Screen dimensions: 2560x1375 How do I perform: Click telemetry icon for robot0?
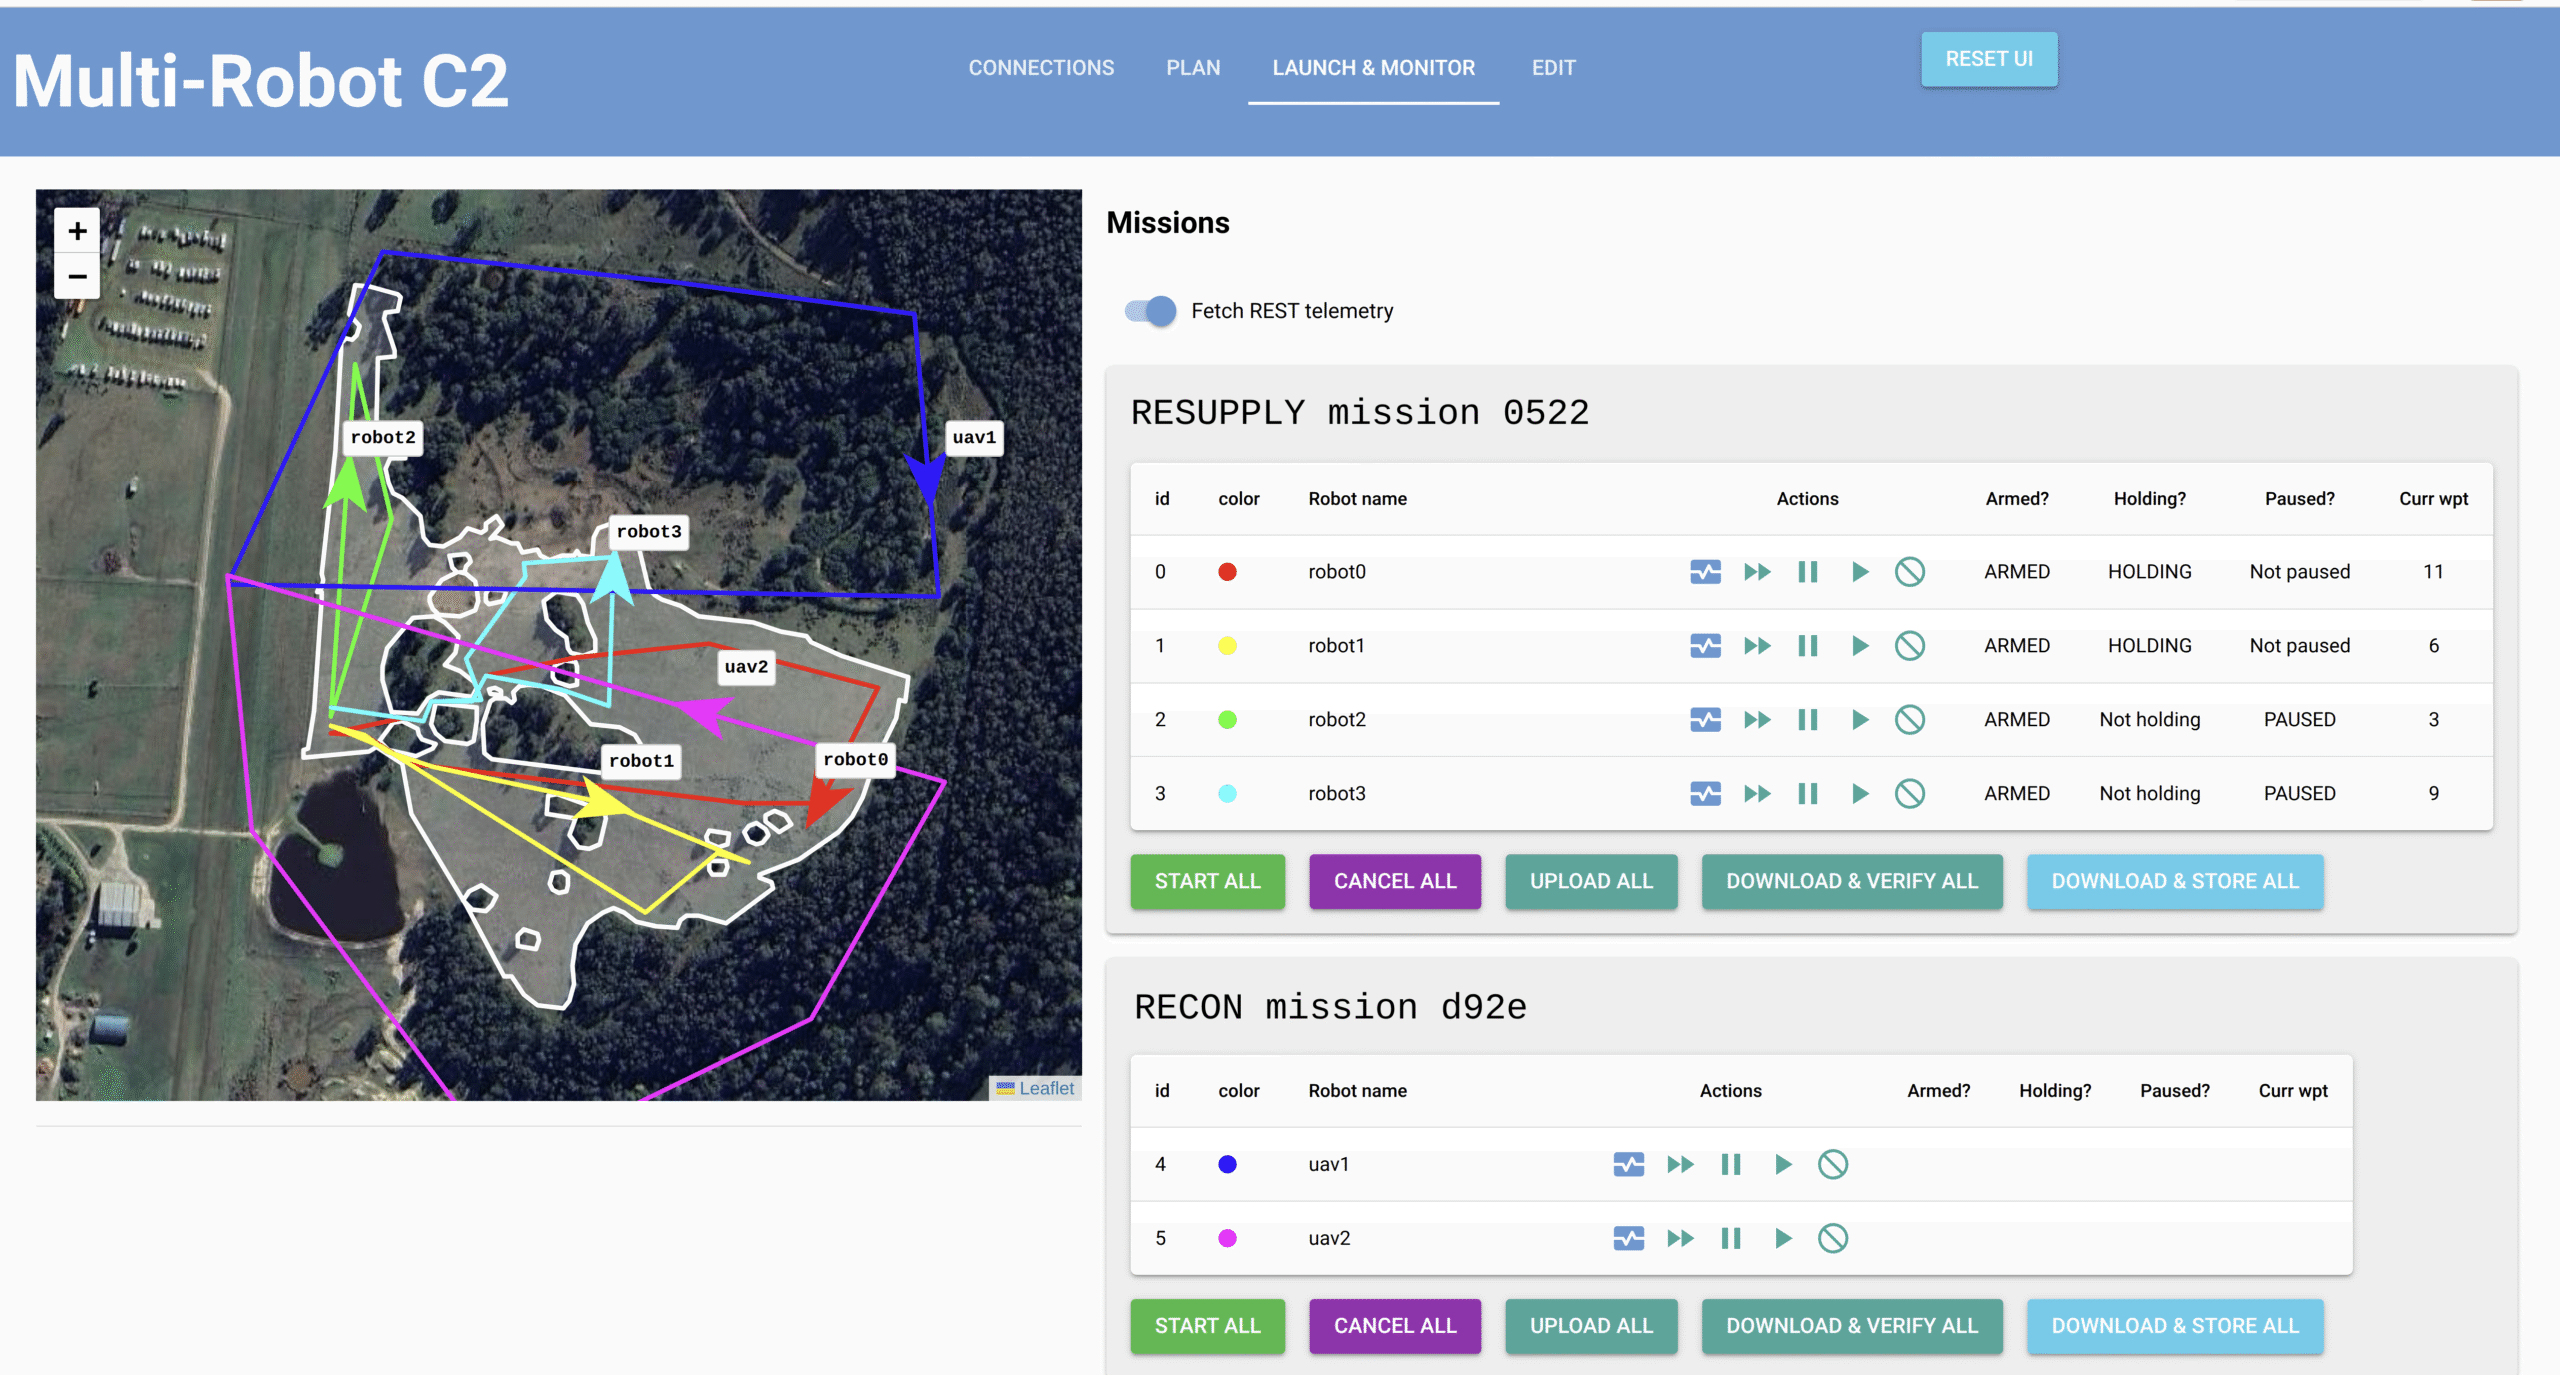pos(1705,572)
